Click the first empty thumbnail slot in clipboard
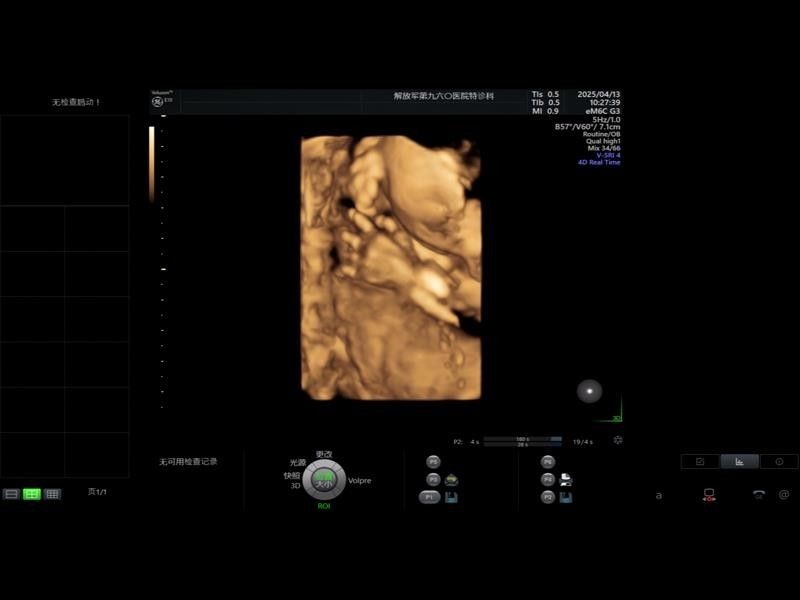The width and height of the screenshot is (800, 600). tap(64, 160)
